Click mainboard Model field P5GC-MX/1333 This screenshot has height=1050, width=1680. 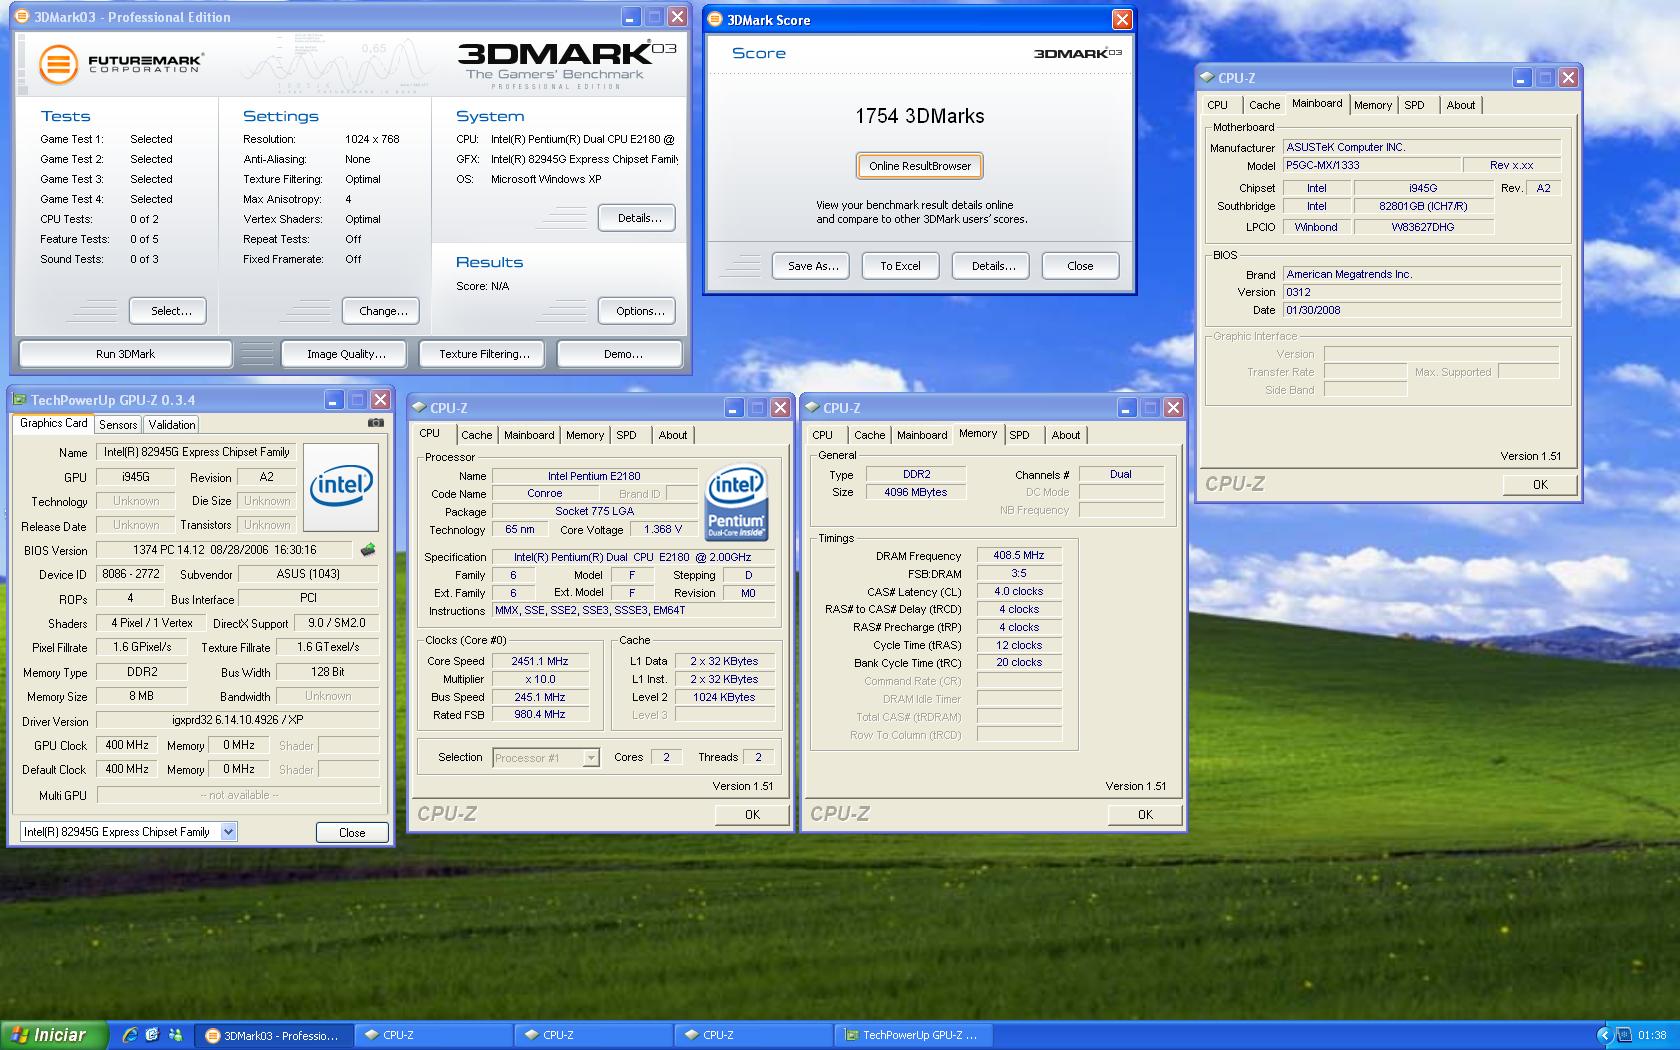pyautogui.click(x=1371, y=165)
